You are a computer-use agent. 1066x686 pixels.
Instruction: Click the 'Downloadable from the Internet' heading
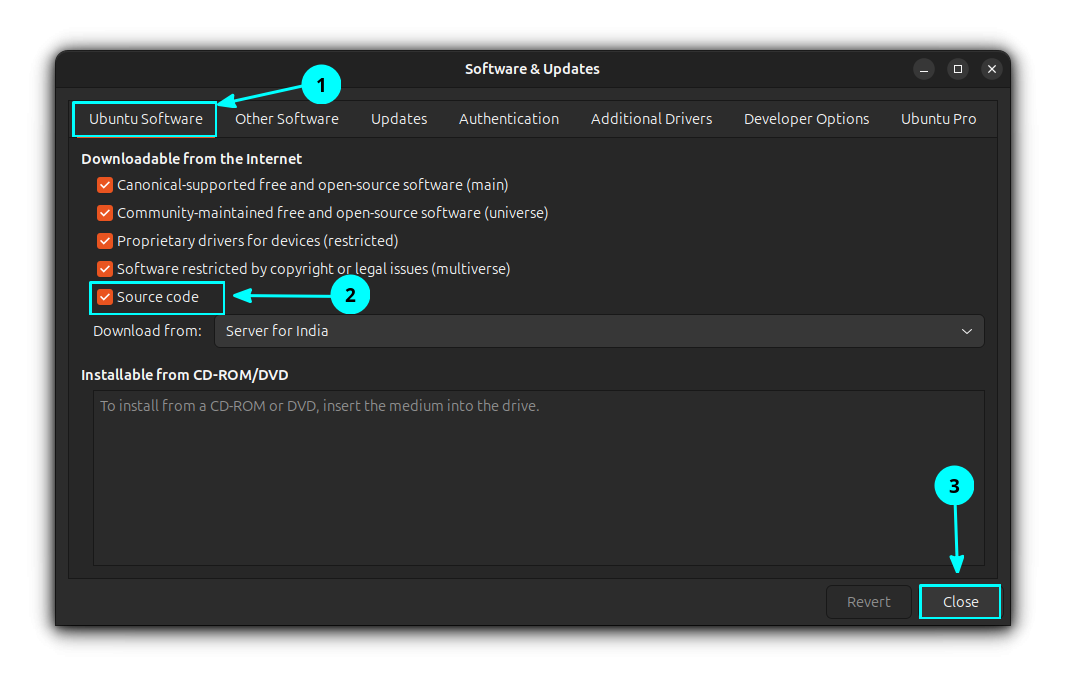pos(192,159)
